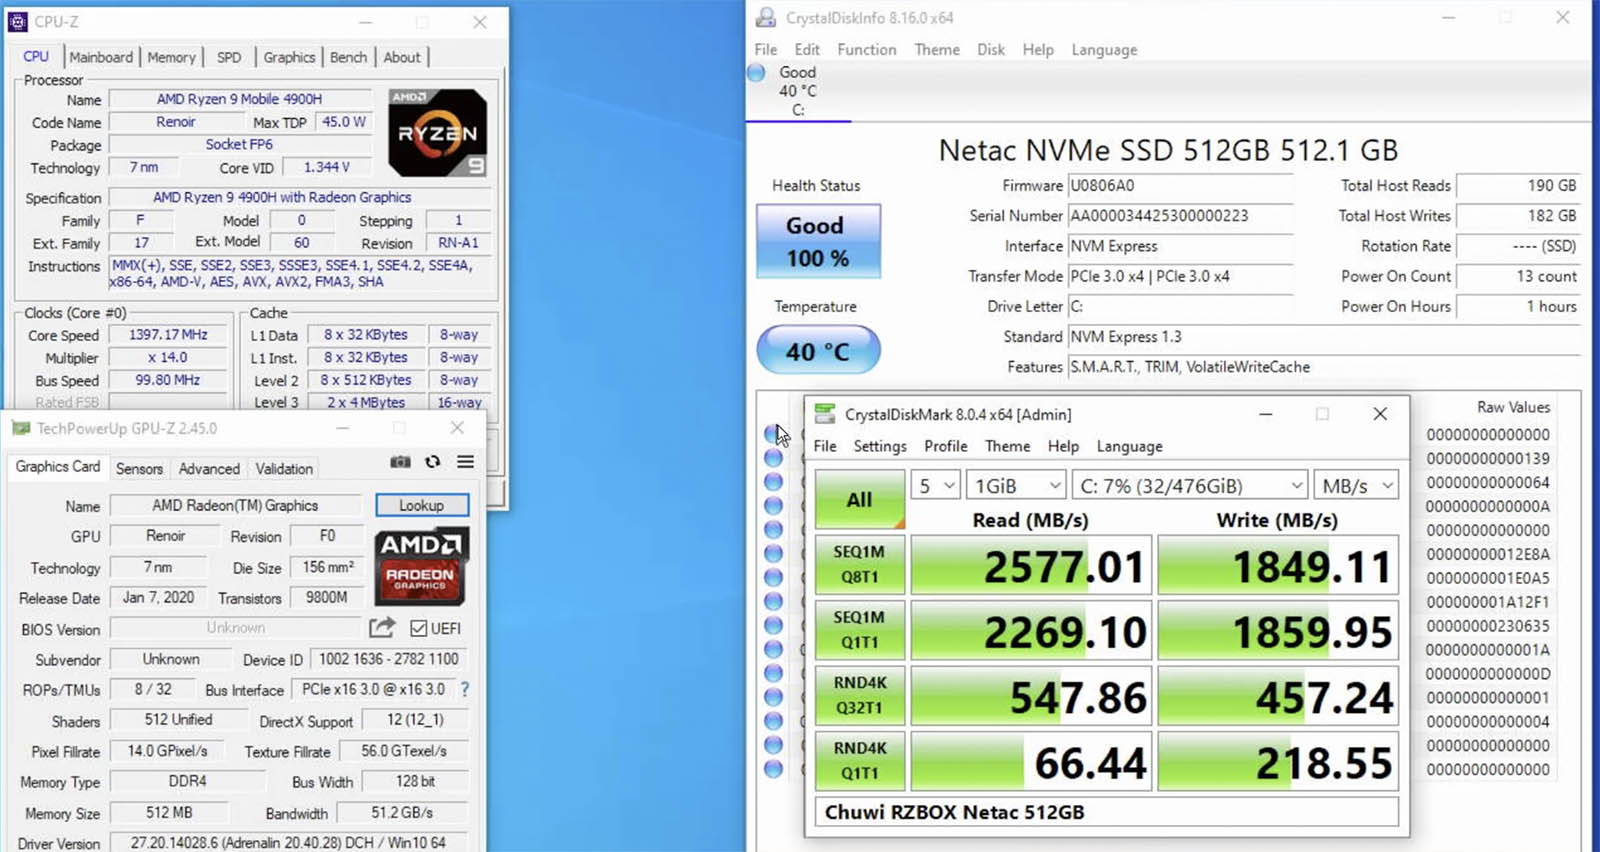Toggle the UEFI checkbox
Image resolution: width=1600 pixels, height=852 pixels.
[419, 628]
